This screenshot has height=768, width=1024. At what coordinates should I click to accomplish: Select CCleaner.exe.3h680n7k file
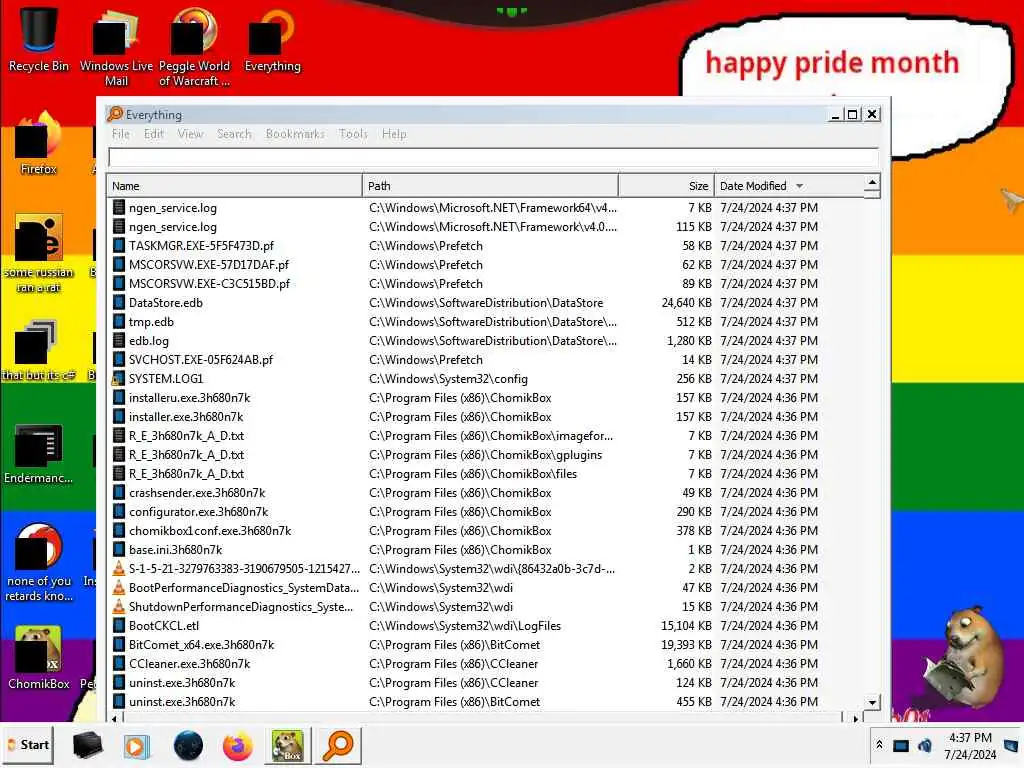pos(486,664)
